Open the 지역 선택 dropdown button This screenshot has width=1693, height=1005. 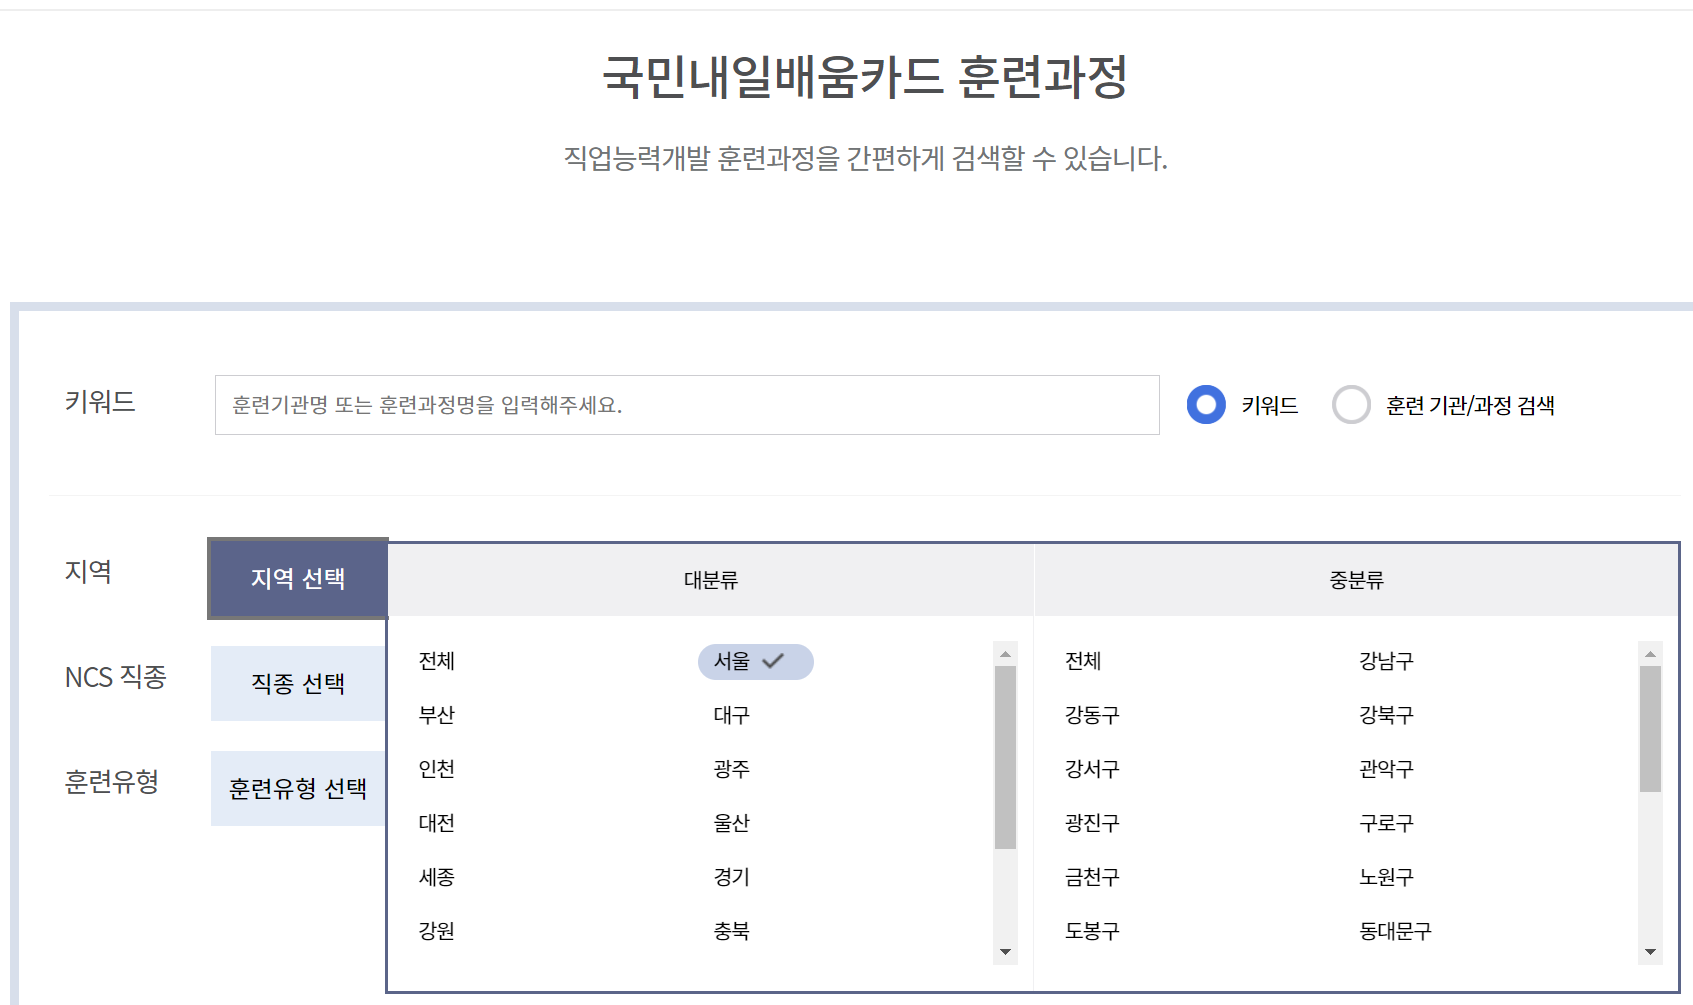pyautogui.click(x=298, y=578)
